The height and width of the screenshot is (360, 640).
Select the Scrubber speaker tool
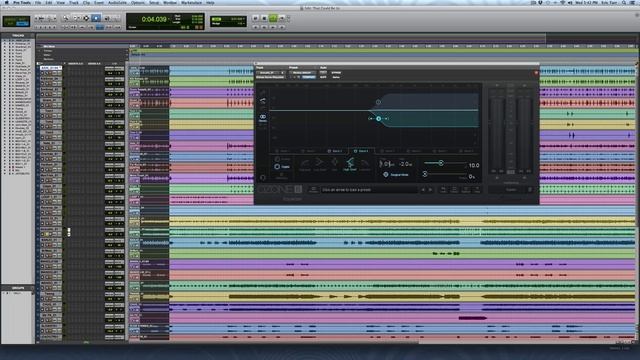107,18
